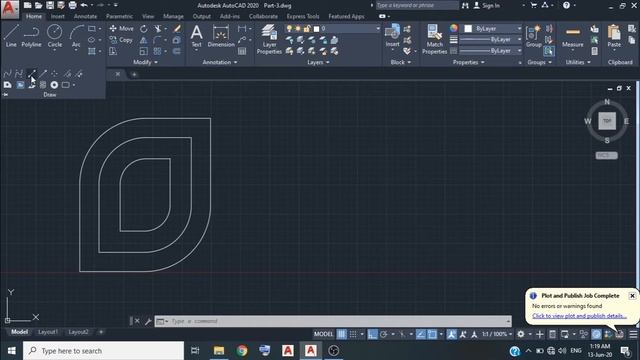Select the Array tool
The height and width of the screenshot is (360, 640).
click(157, 51)
